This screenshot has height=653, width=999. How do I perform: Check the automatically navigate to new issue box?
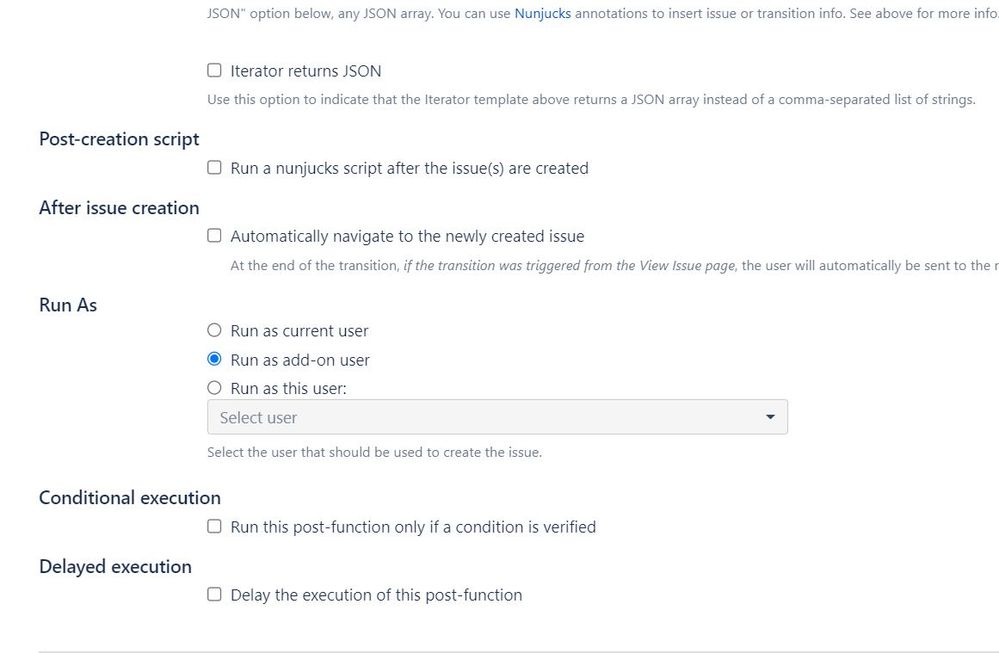click(214, 236)
